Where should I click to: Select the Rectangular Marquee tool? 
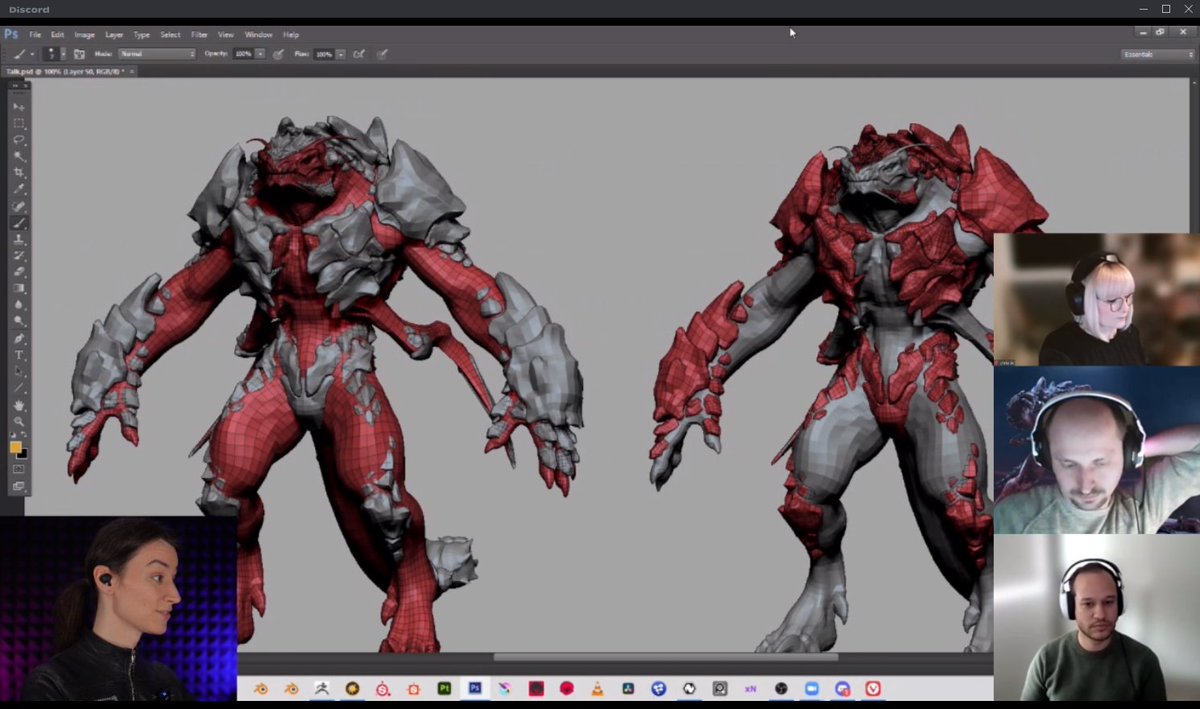pos(19,123)
